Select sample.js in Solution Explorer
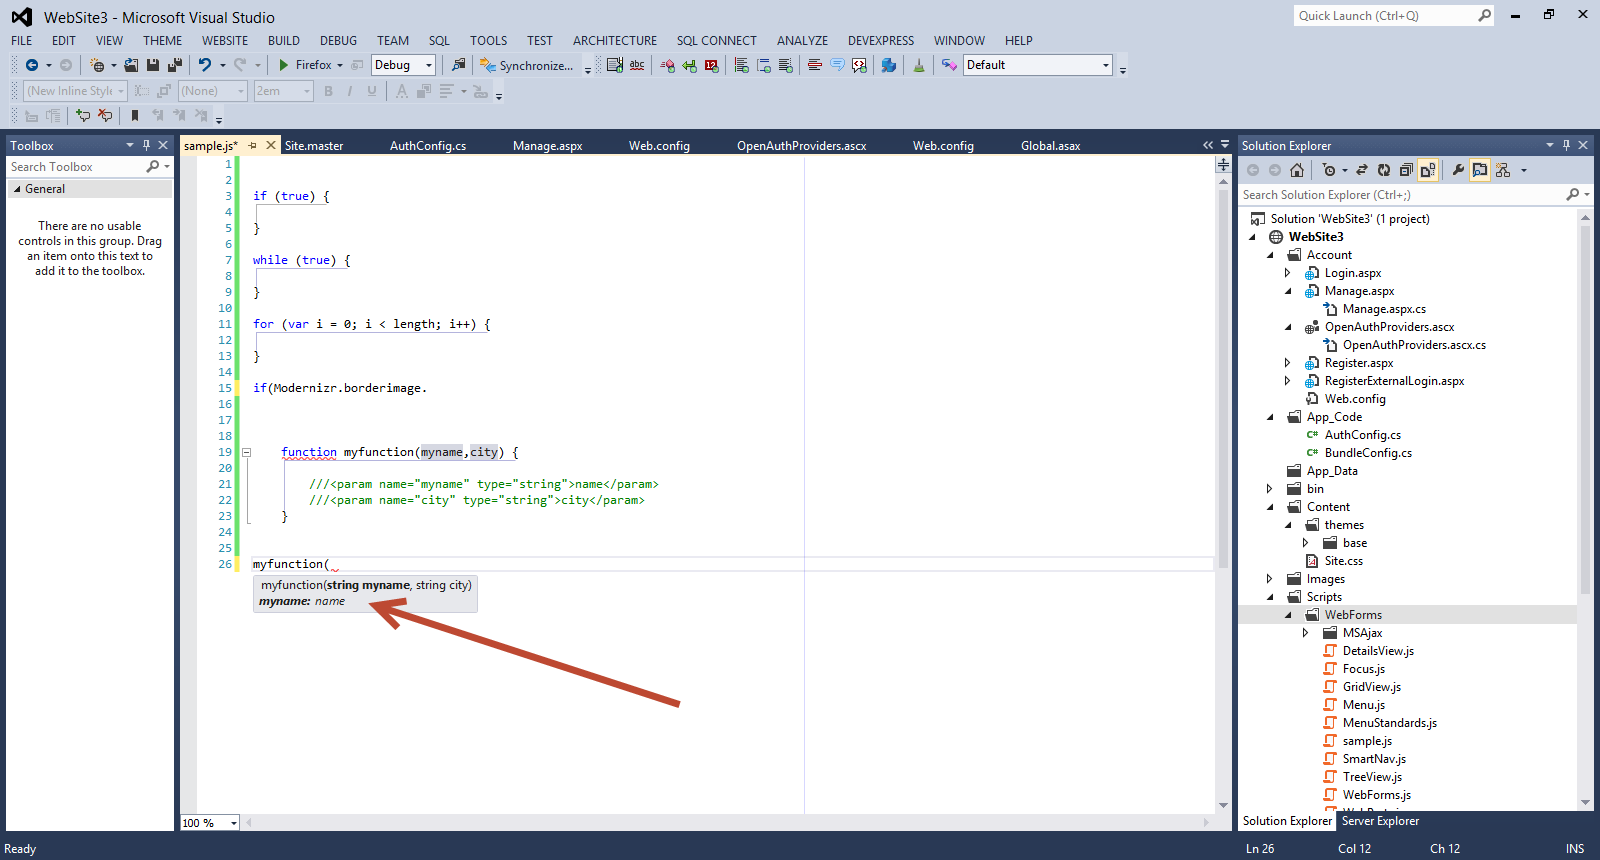Screen dimensions: 1600x860 pyautogui.click(x=1367, y=741)
